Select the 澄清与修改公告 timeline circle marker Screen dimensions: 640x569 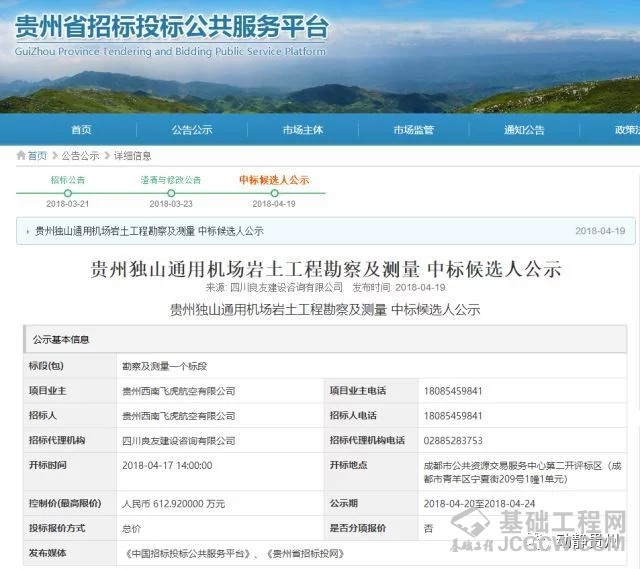170,192
